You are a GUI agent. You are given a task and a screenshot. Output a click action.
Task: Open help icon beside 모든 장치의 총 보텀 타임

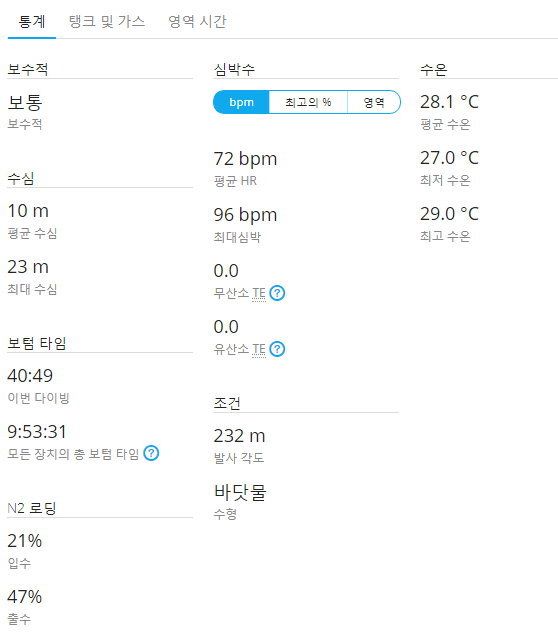point(151,453)
